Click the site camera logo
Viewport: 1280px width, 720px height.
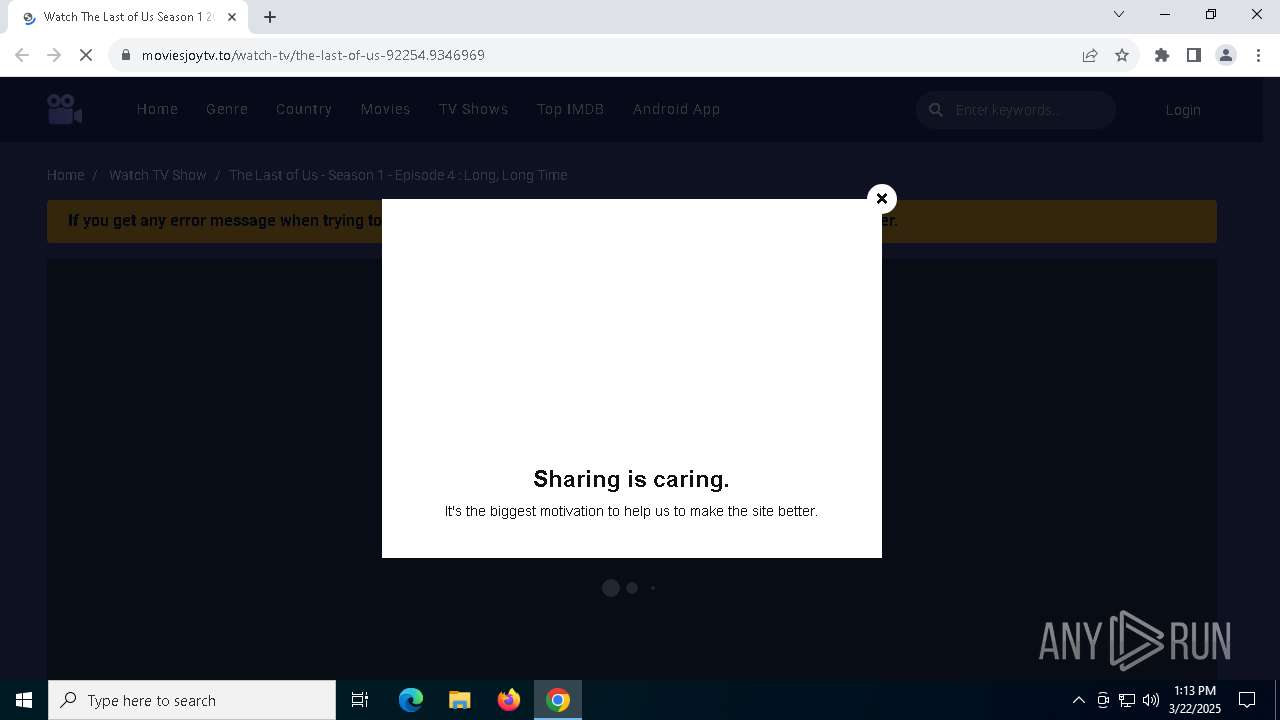(x=64, y=109)
